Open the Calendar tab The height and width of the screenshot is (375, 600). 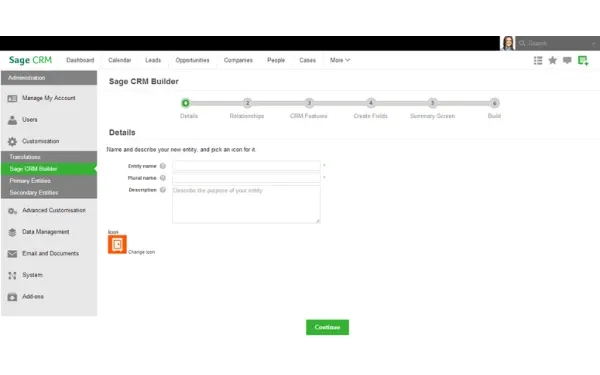pyautogui.click(x=119, y=60)
